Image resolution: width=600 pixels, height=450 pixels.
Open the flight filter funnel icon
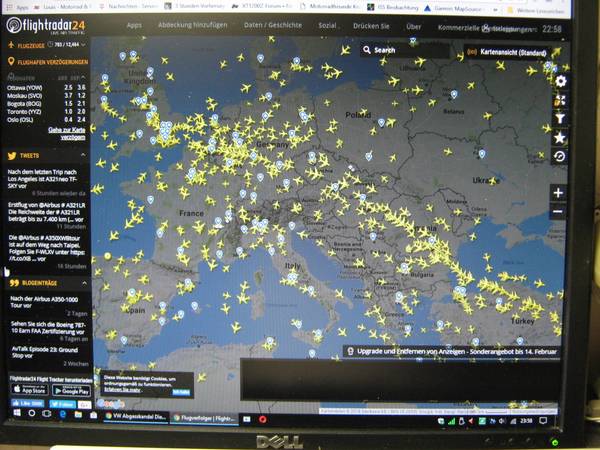(x=560, y=119)
